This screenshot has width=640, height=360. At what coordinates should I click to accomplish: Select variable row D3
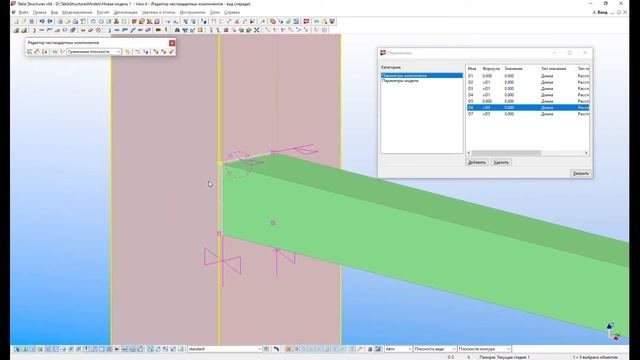(528, 89)
